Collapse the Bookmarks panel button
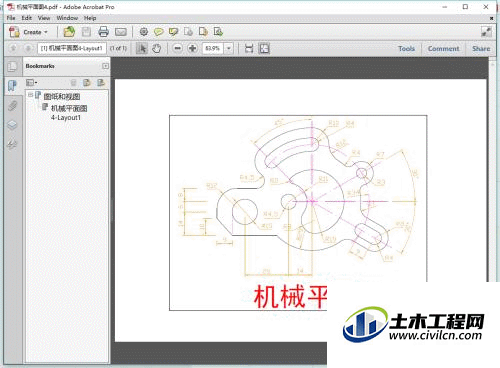Image resolution: width=500 pixels, height=368 pixels. [x=105, y=66]
